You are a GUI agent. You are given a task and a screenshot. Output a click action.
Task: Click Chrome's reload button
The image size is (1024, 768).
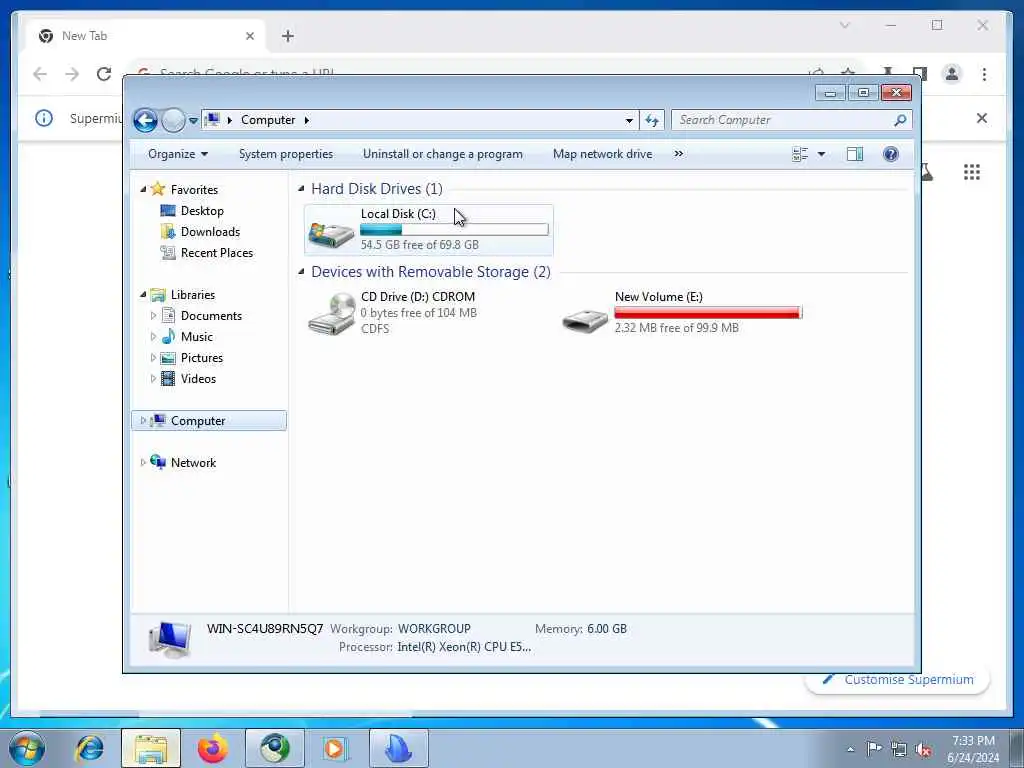[x=104, y=74]
